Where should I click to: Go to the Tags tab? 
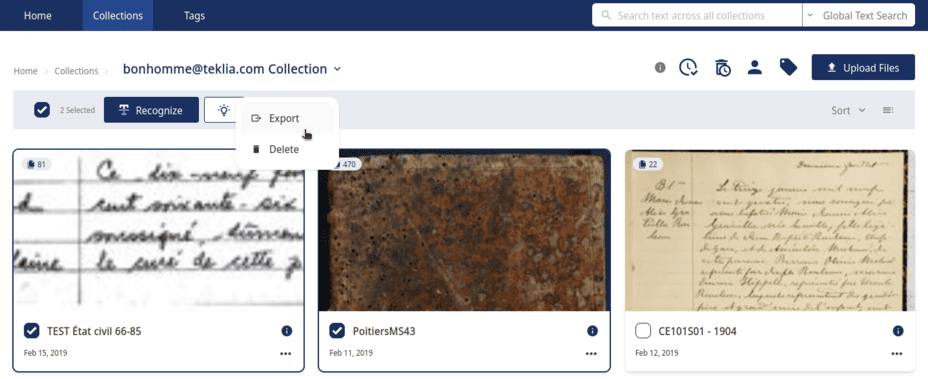[194, 15]
